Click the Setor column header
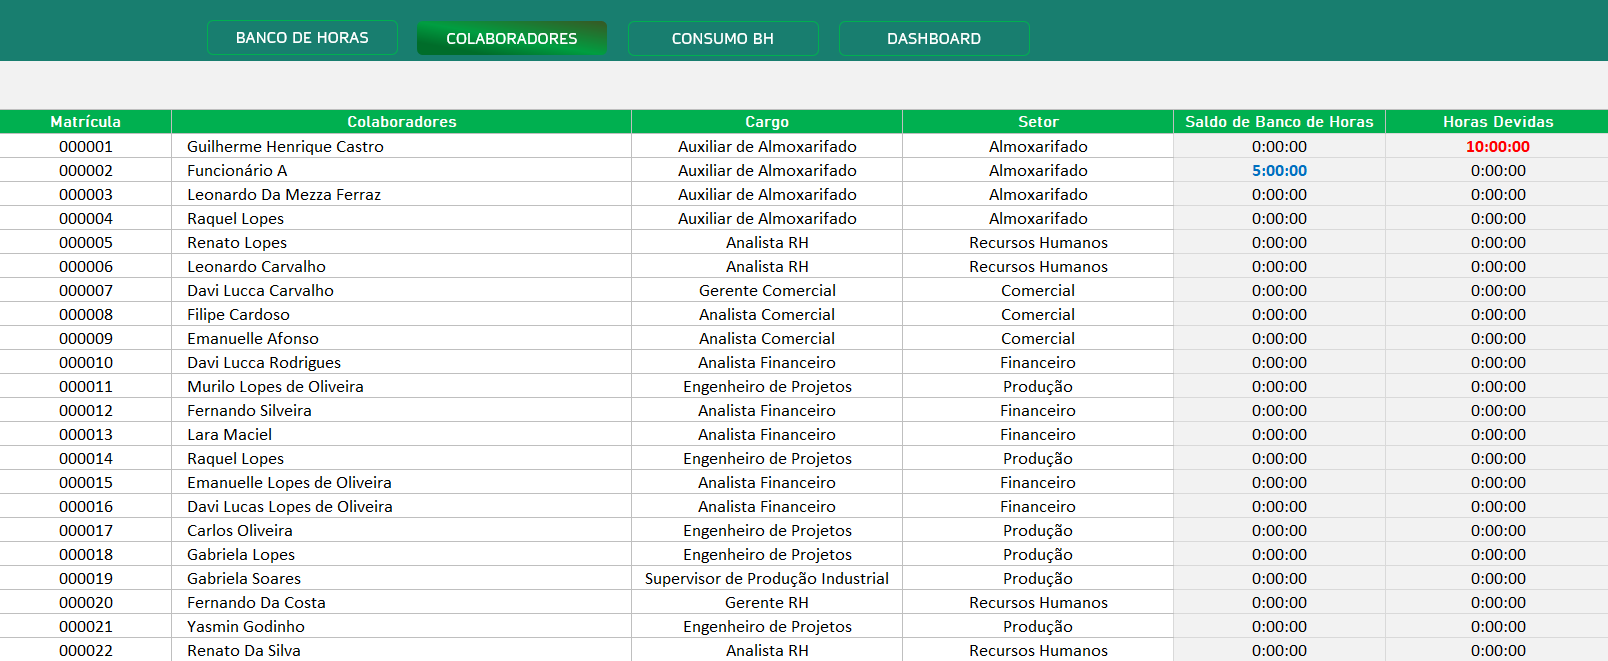 (1037, 122)
